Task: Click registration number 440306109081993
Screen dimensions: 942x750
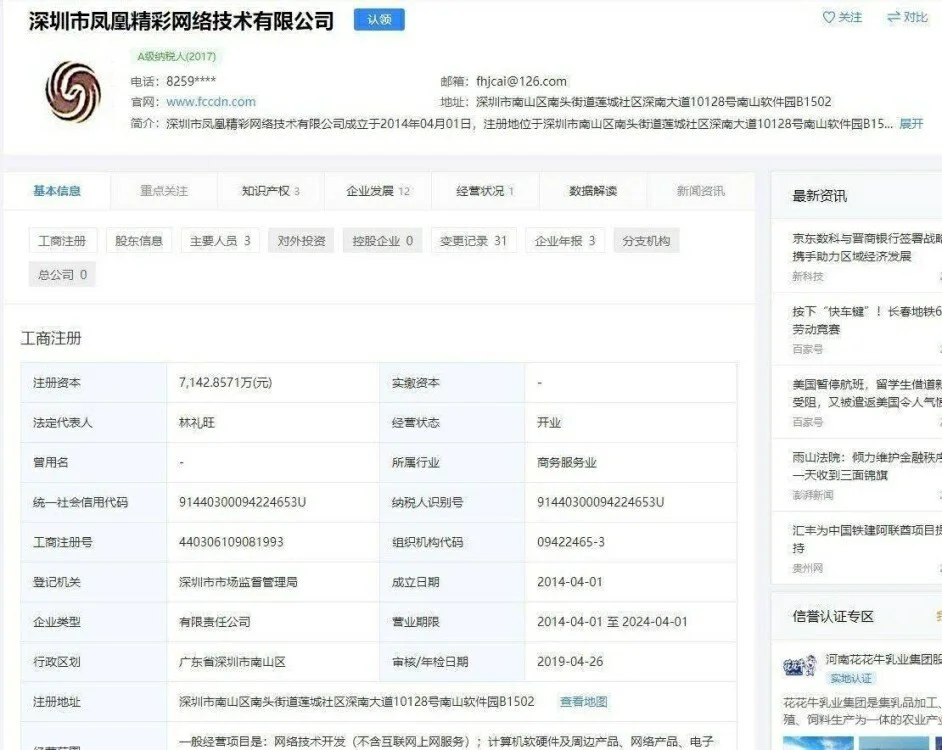Action: click(x=231, y=542)
